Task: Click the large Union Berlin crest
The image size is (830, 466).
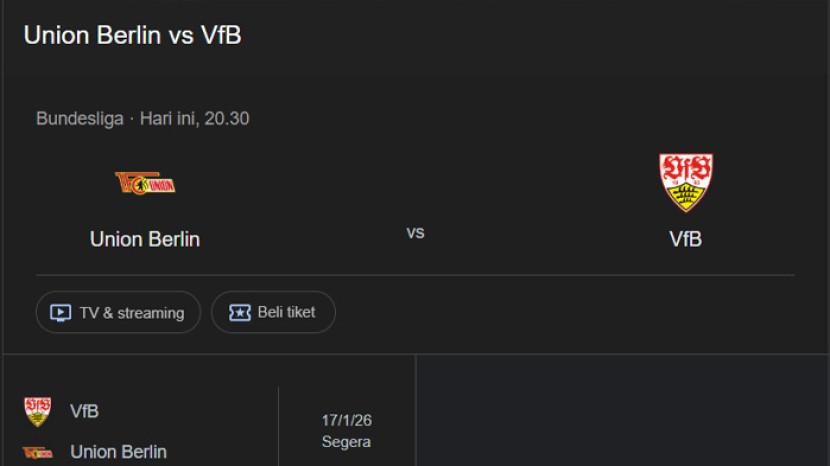Action: [x=145, y=183]
